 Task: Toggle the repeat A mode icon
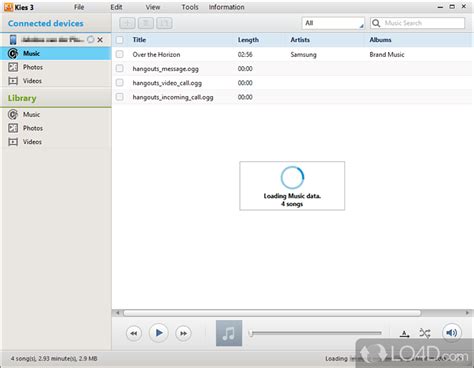pos(404,333)
